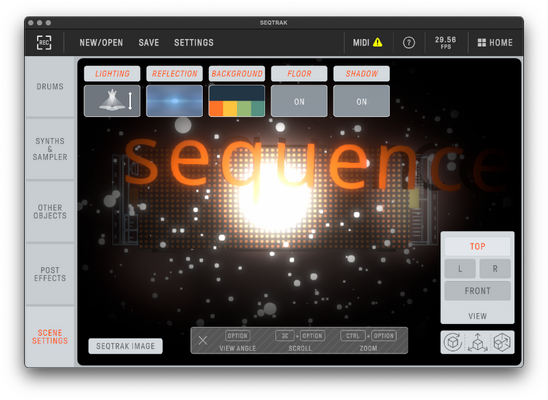Click the REC screen capture icon
Screen dimensions: 548x400
[x=44, y=43]
